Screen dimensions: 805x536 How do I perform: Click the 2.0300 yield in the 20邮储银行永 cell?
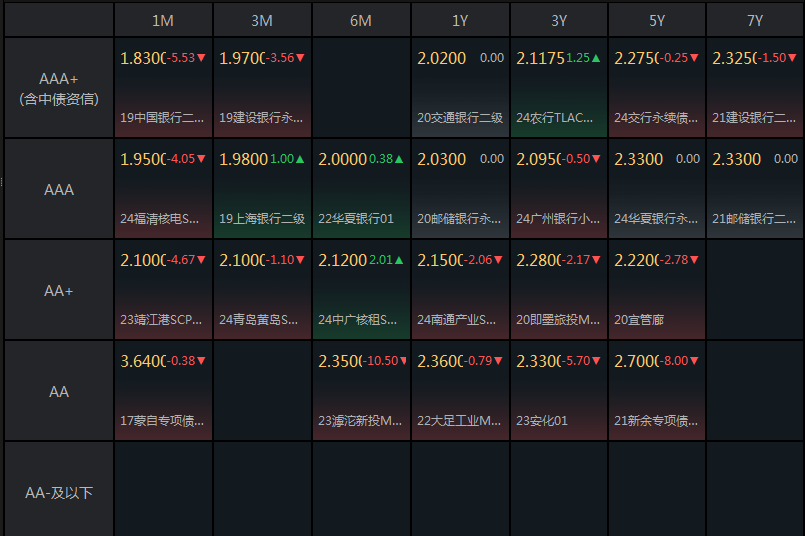coord(441,159)
